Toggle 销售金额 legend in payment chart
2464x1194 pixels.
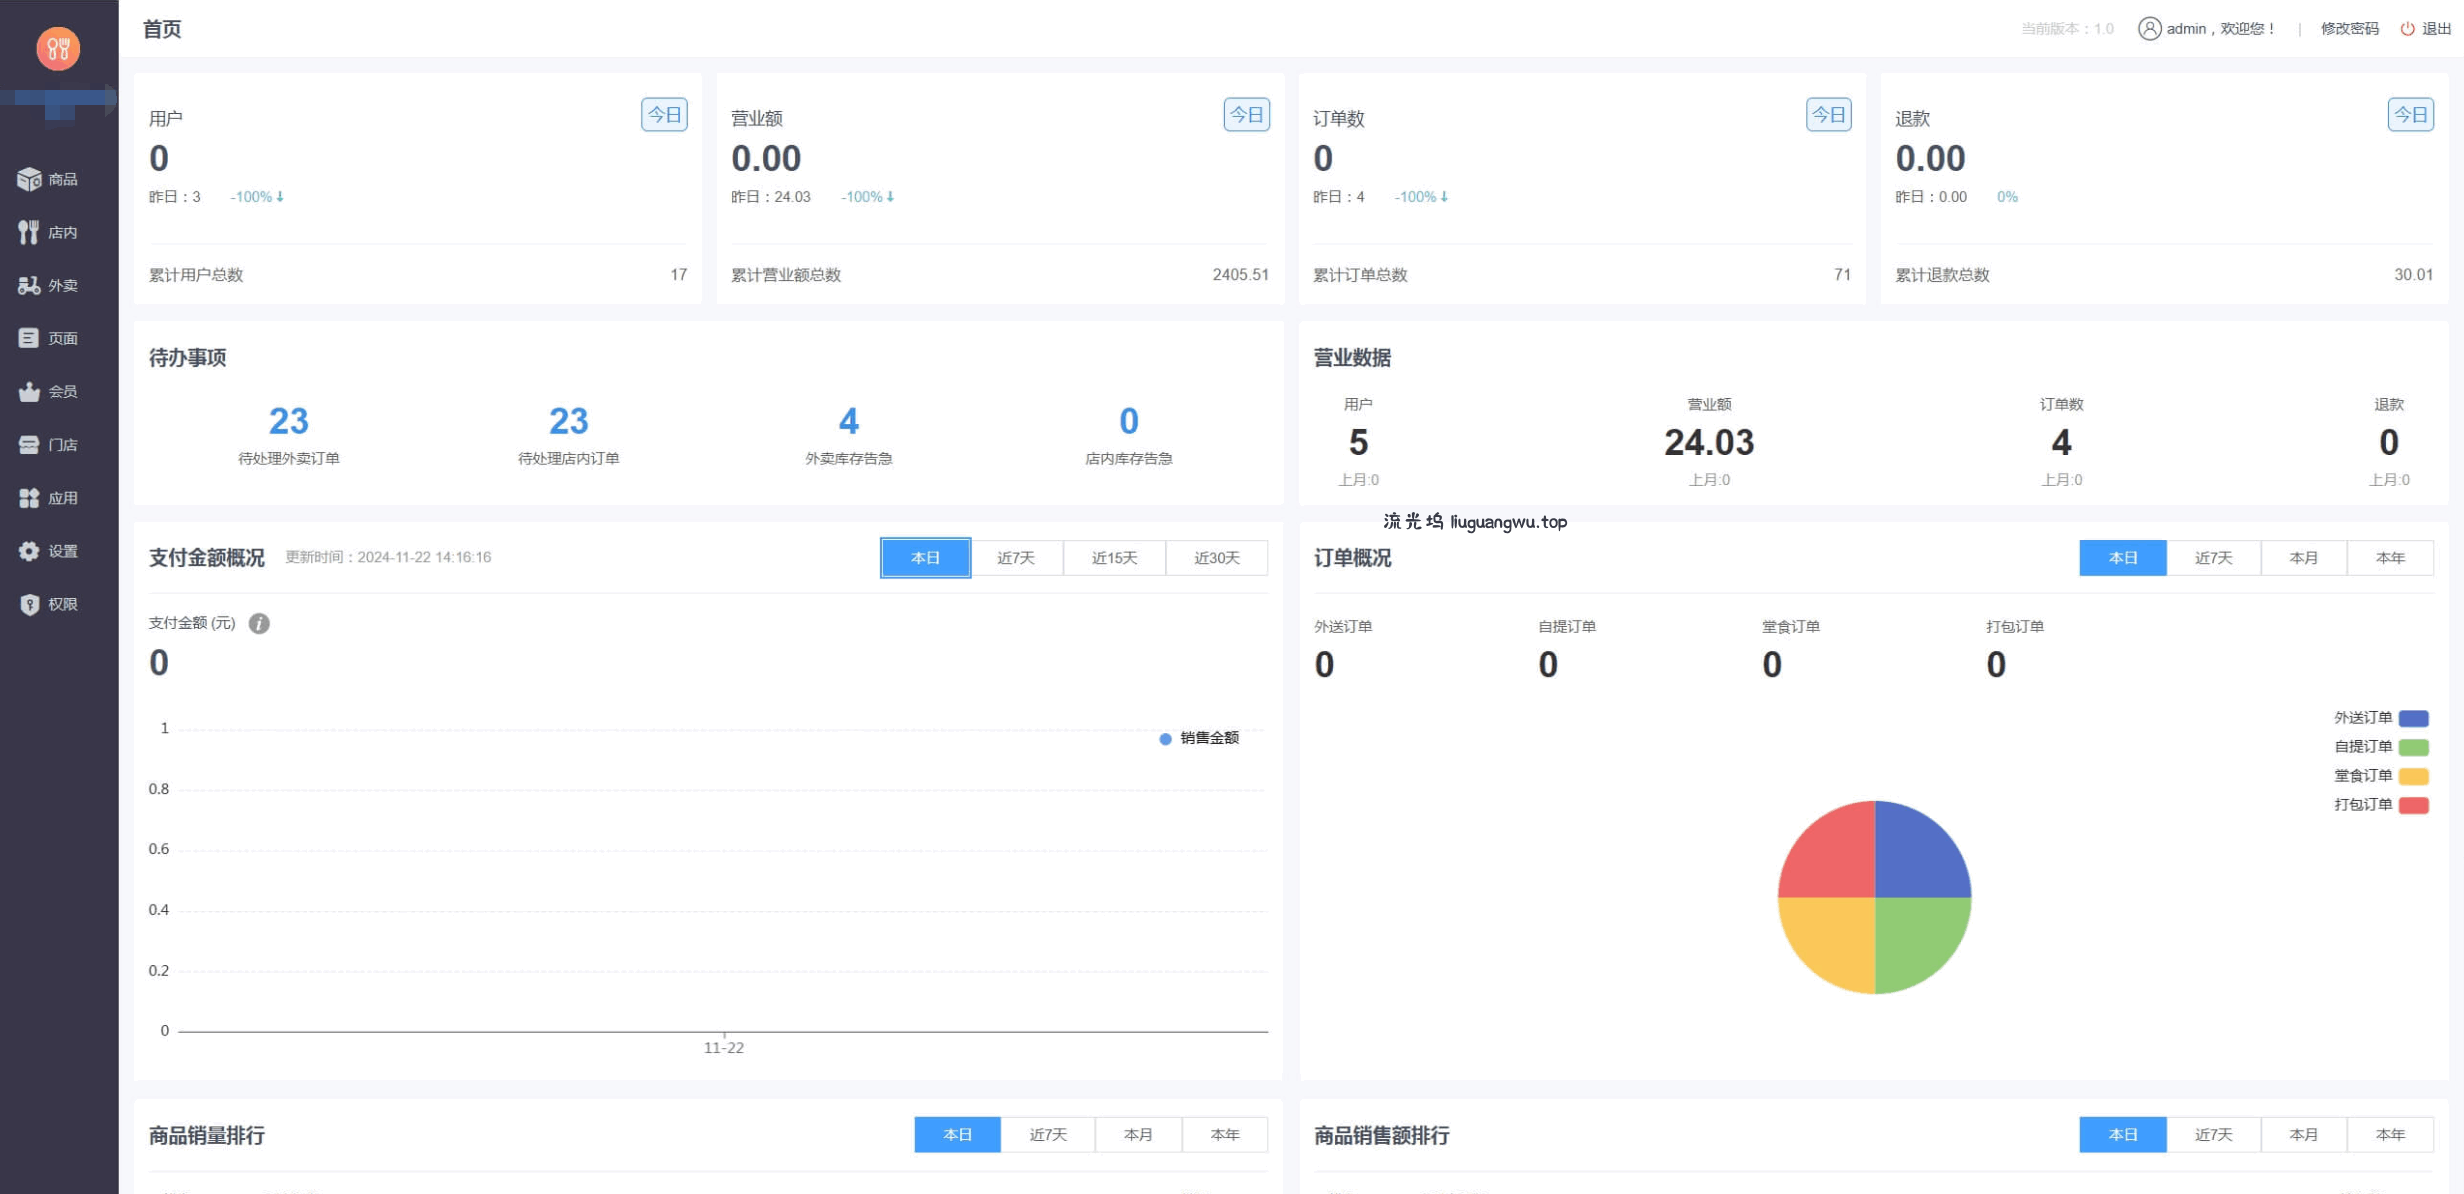click(1198, 738)
